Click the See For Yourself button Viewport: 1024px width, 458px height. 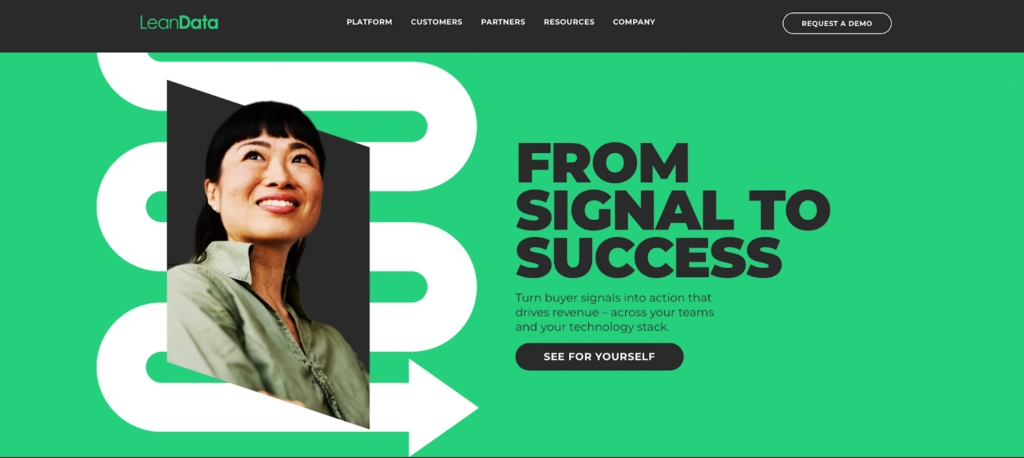[599, 357]
